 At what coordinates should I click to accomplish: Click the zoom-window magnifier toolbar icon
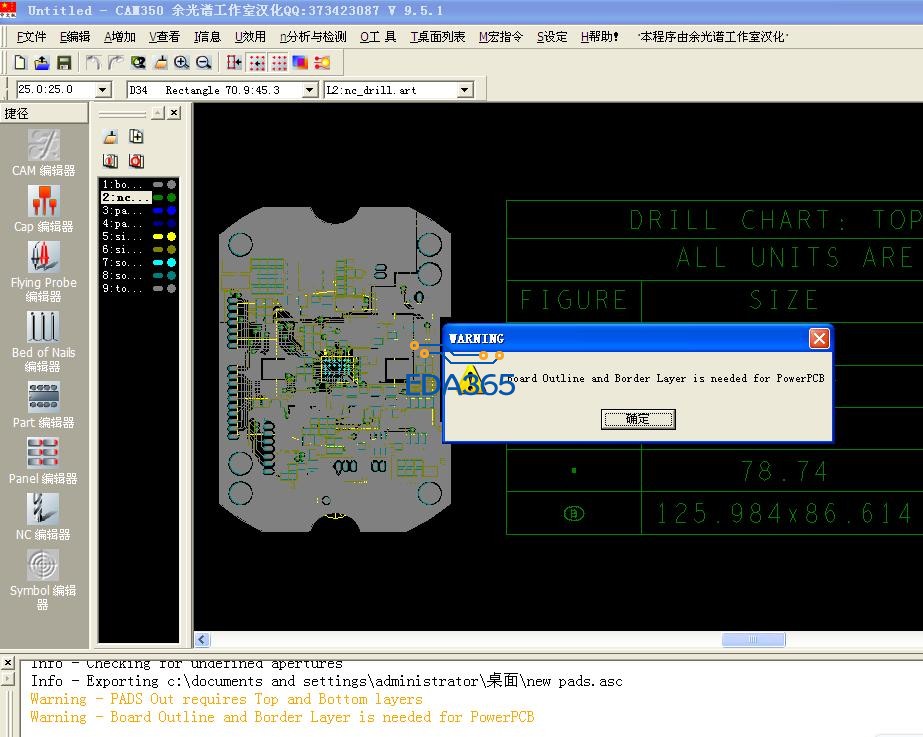(138, 62)
